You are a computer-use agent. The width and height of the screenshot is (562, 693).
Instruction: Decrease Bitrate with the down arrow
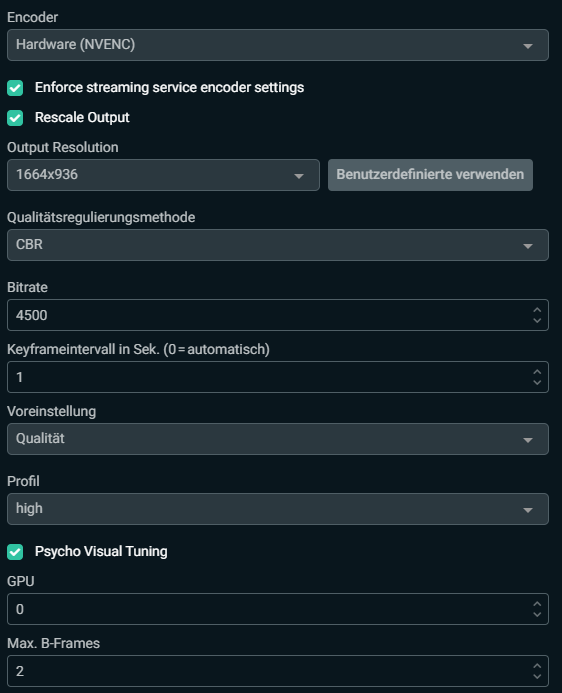click(x=537, y=320)
